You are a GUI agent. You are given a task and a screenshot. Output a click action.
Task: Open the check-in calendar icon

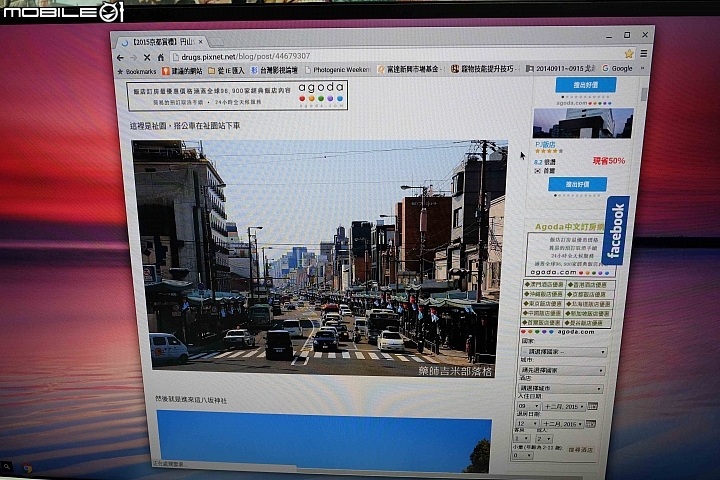[x=592, y=406]
